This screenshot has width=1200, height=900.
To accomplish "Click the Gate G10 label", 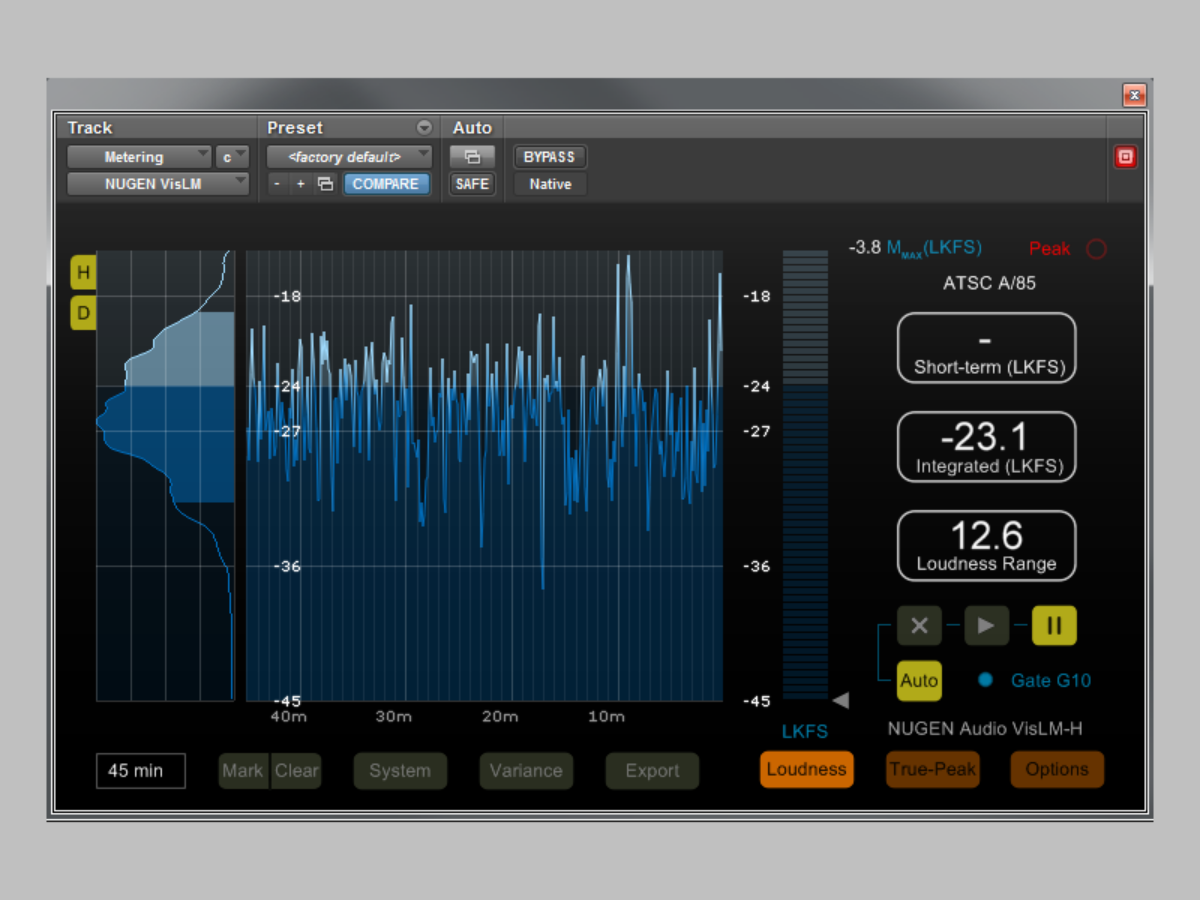I will coord(1051,681).
